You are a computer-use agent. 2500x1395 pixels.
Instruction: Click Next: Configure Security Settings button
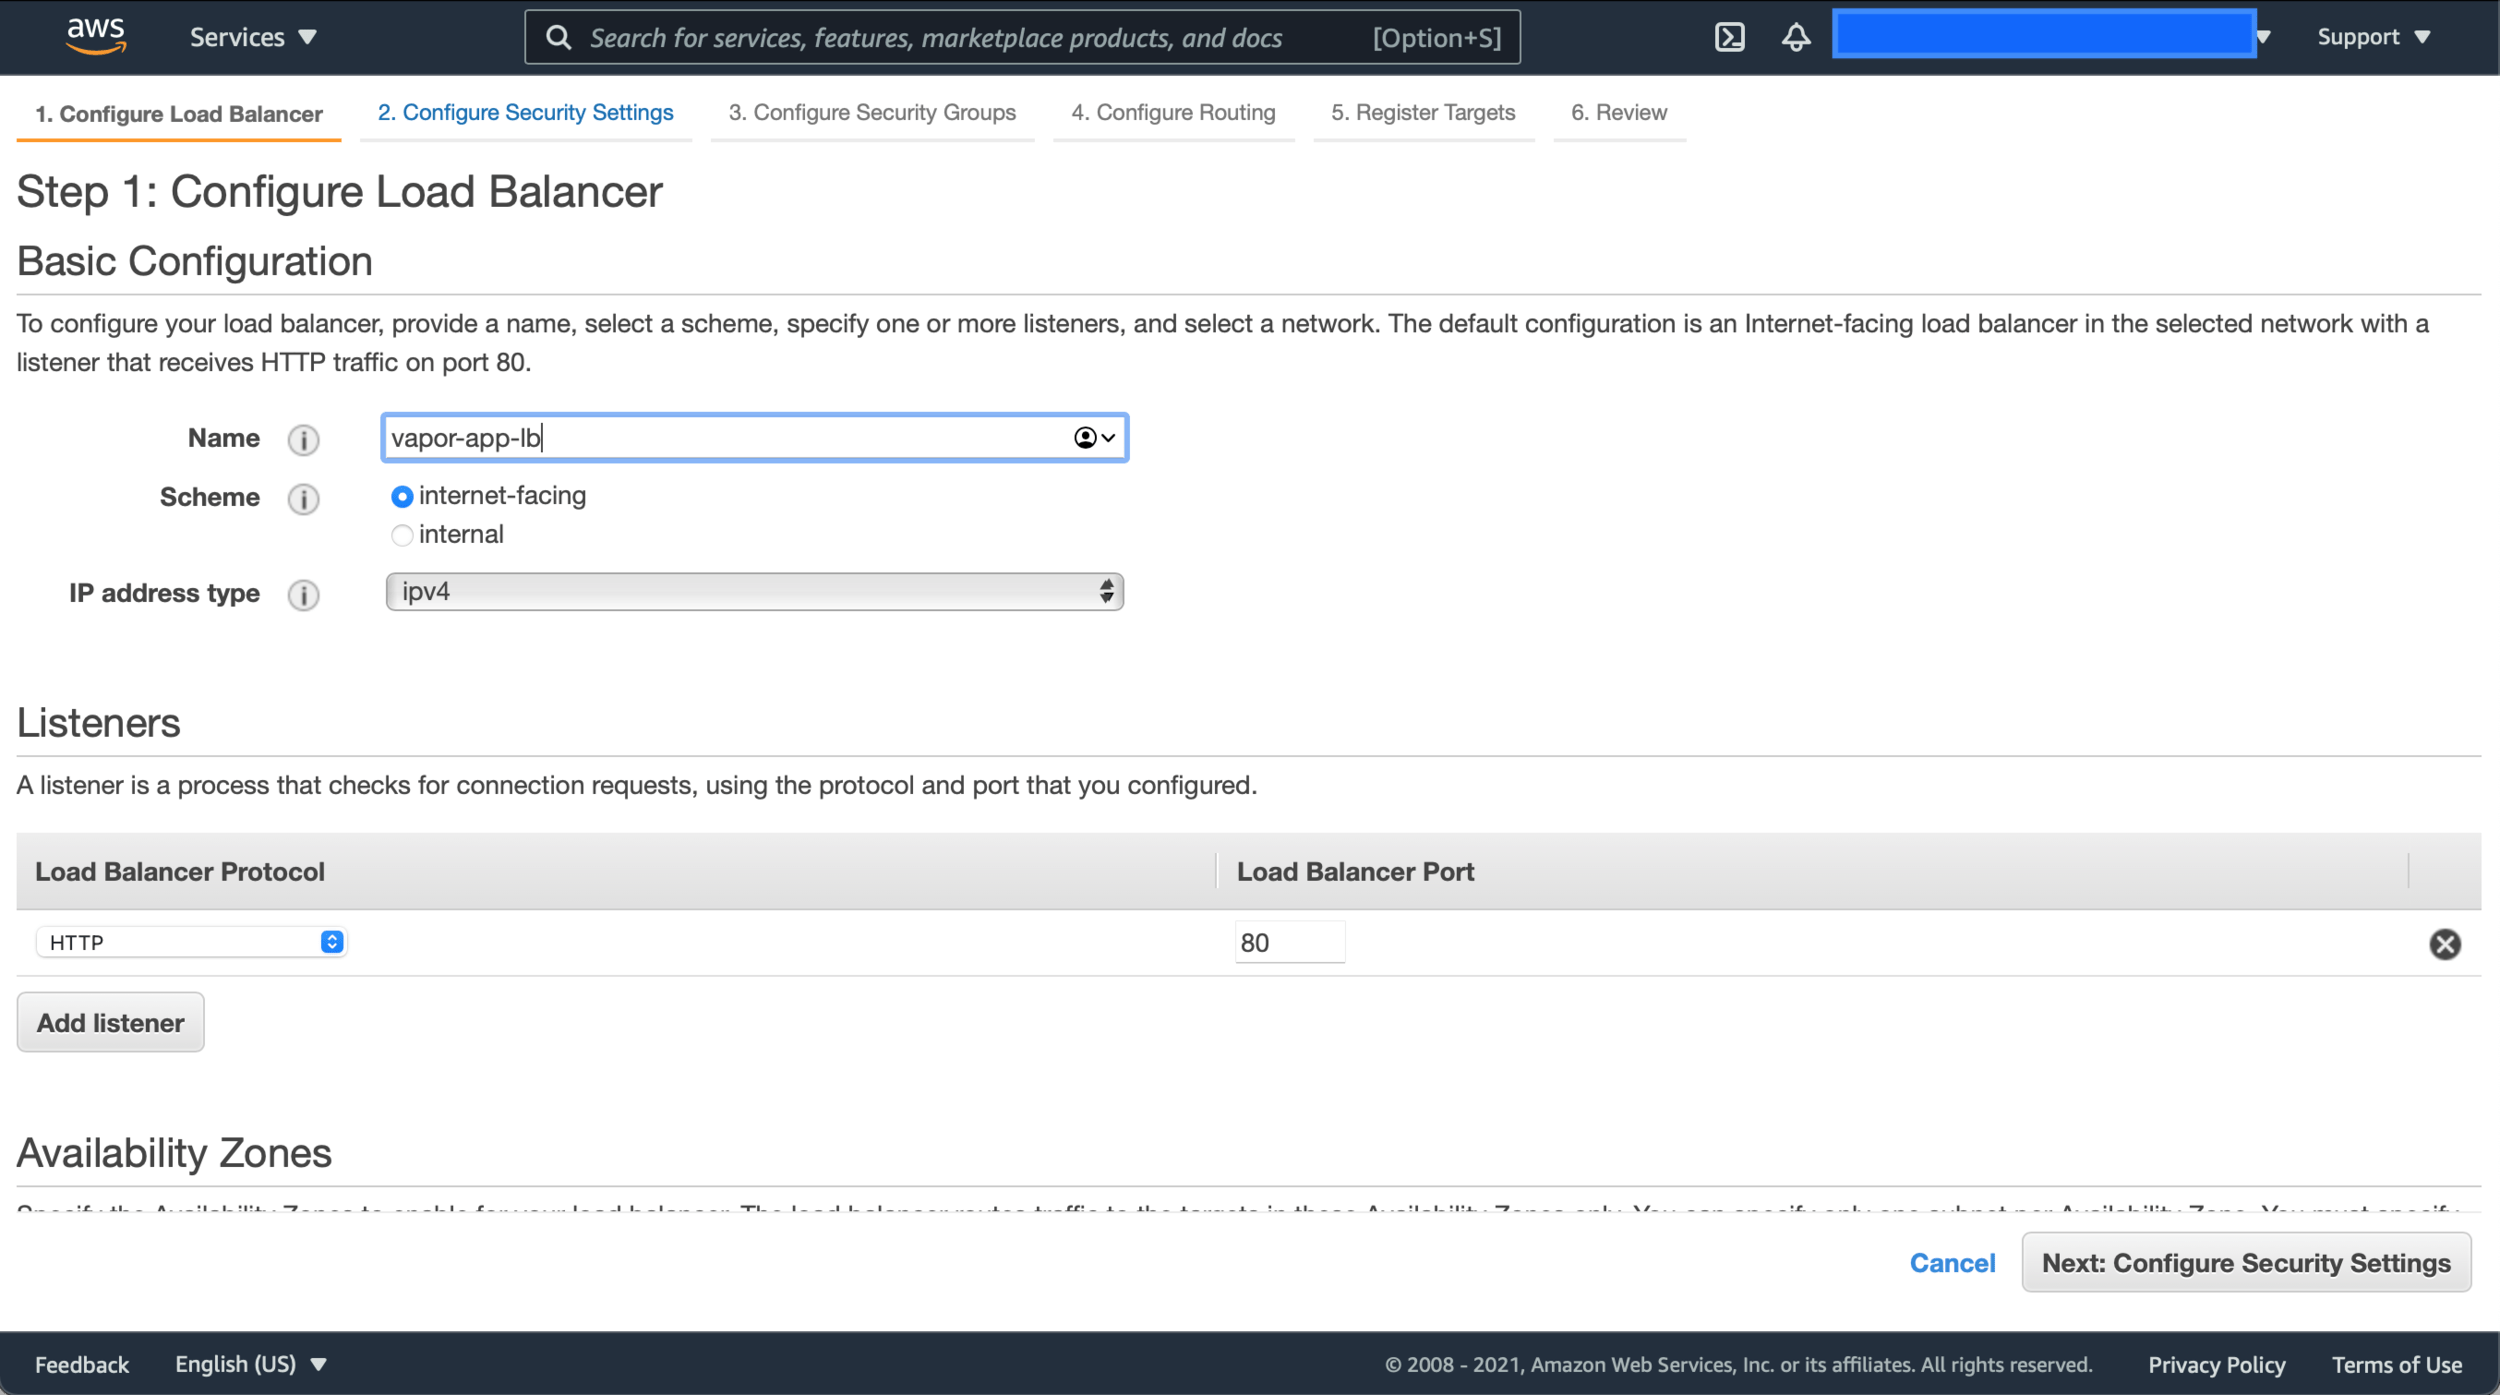click(2245, 1263)
